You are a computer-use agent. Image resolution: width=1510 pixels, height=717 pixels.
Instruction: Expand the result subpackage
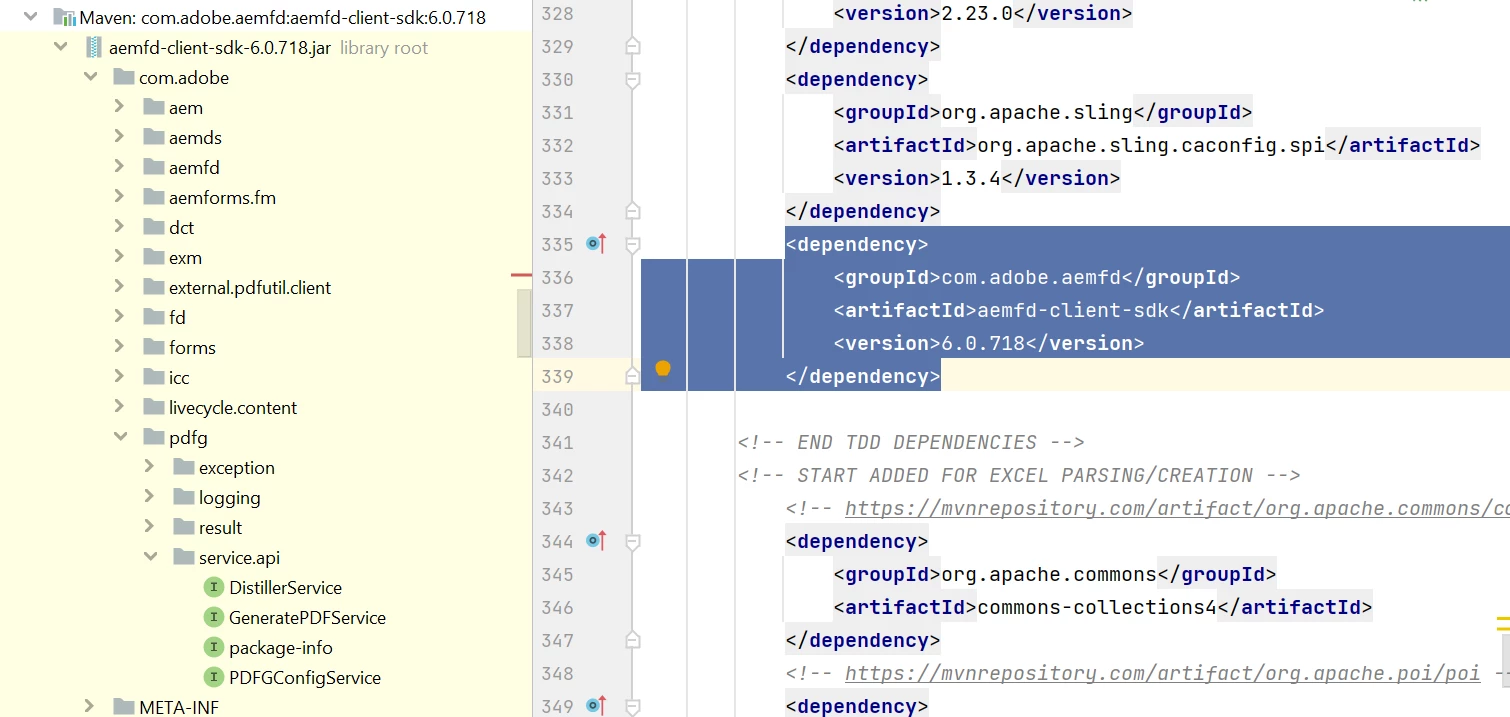(x=149, y=527)
